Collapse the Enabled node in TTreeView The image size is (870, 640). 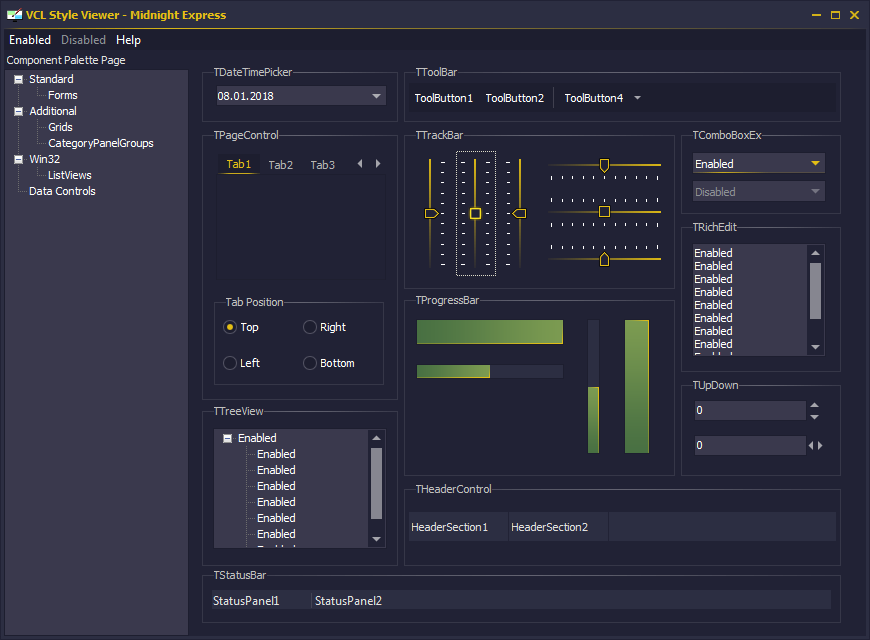(227, 439)
